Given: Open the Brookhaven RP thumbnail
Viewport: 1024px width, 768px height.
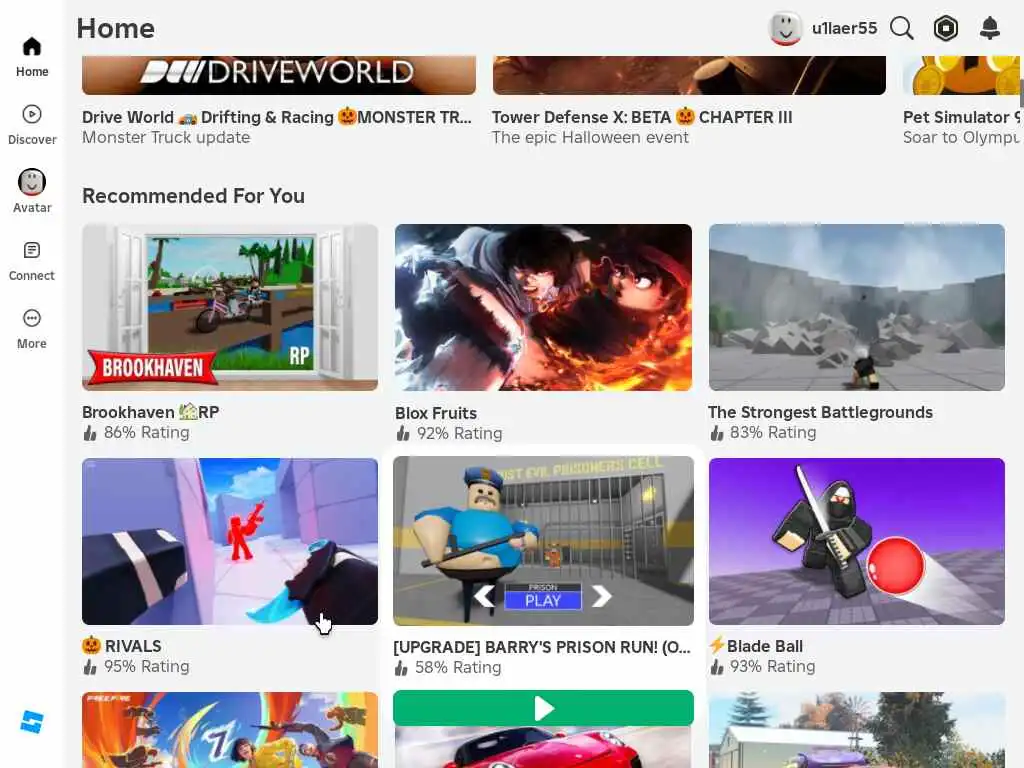Looking at the screenshot, I should [x=230, y=308].
